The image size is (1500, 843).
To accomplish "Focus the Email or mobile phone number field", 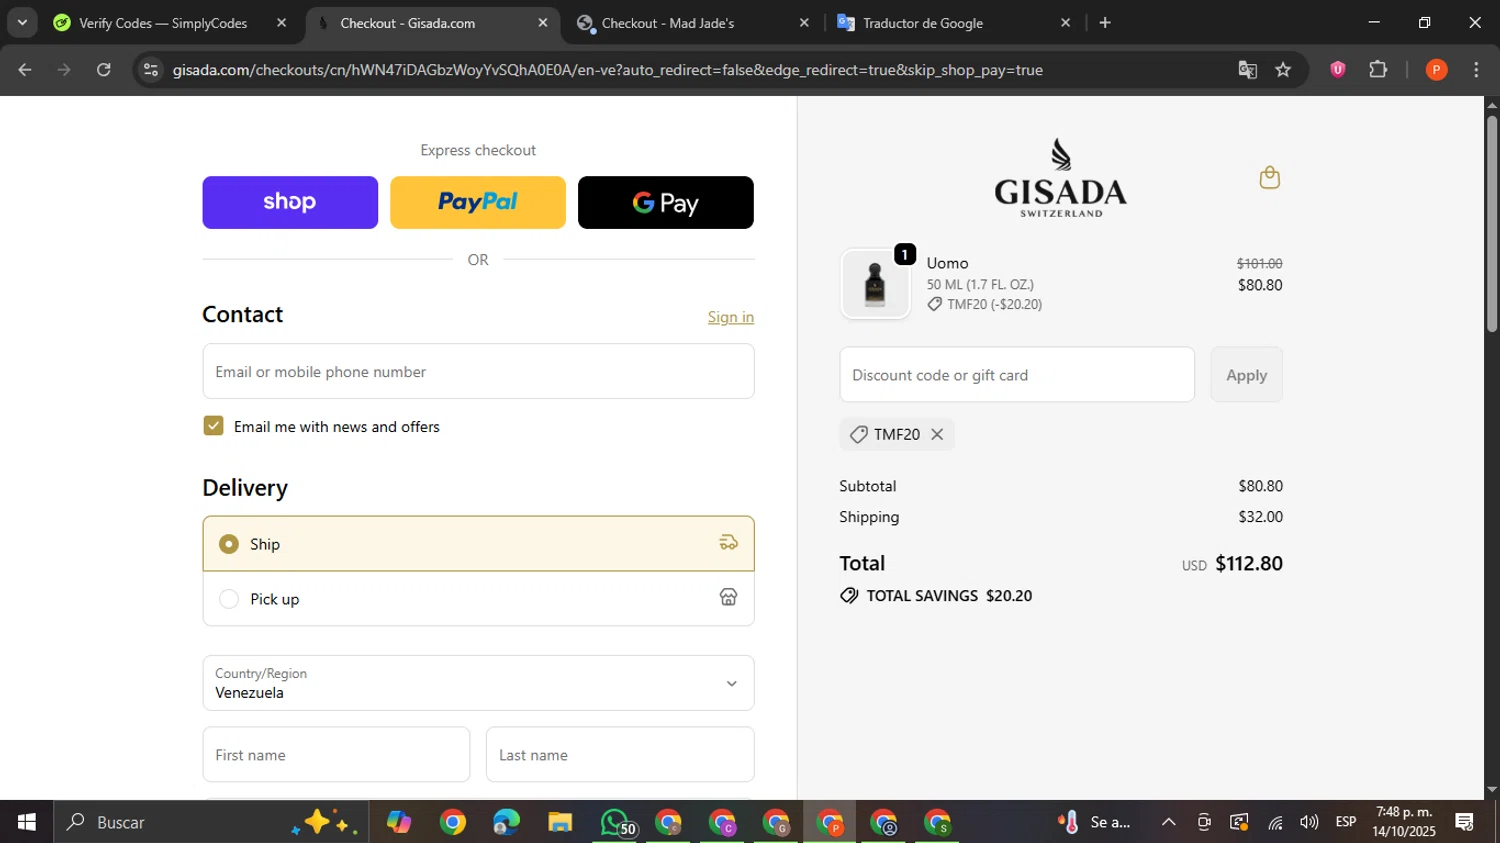I will click(x=478, y=371).
